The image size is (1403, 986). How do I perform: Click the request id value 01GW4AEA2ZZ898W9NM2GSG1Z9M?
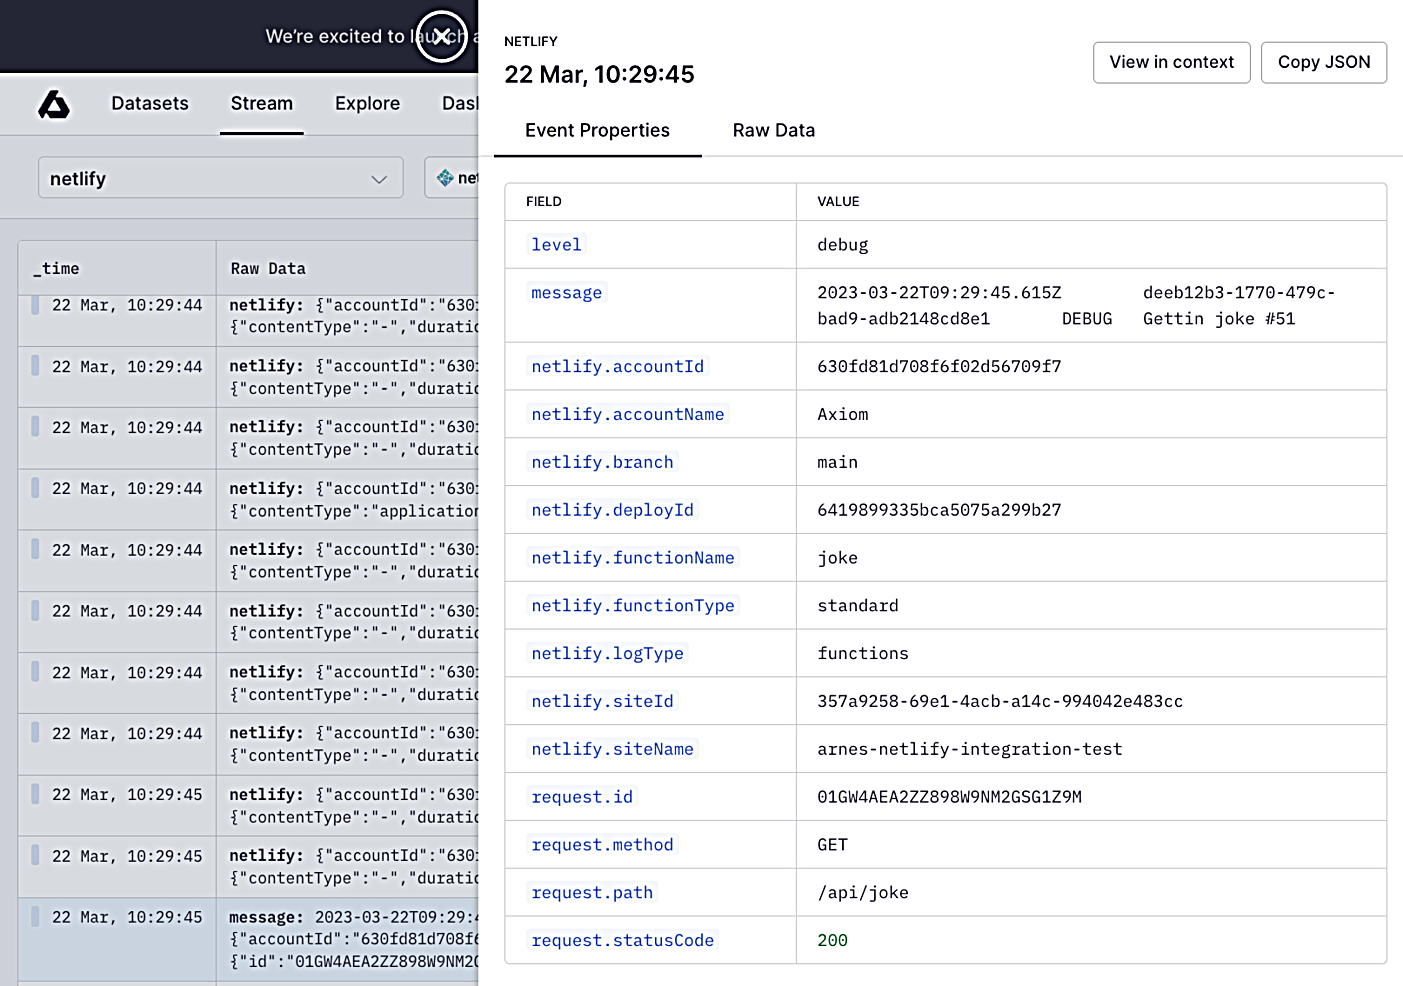949,797
